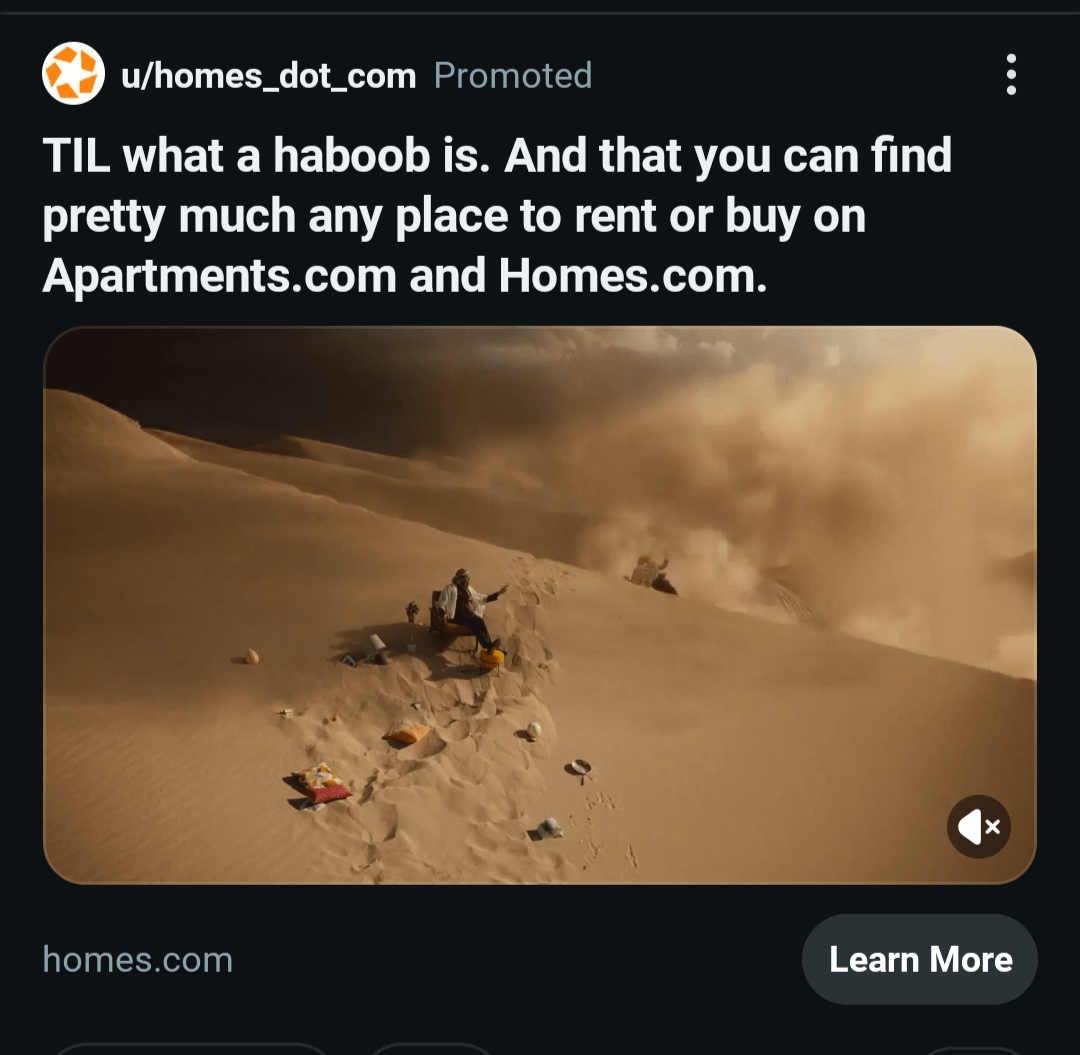1080x1055 pixels.
Task: Tap the person near the dust cloud
Action: (651, 573)
